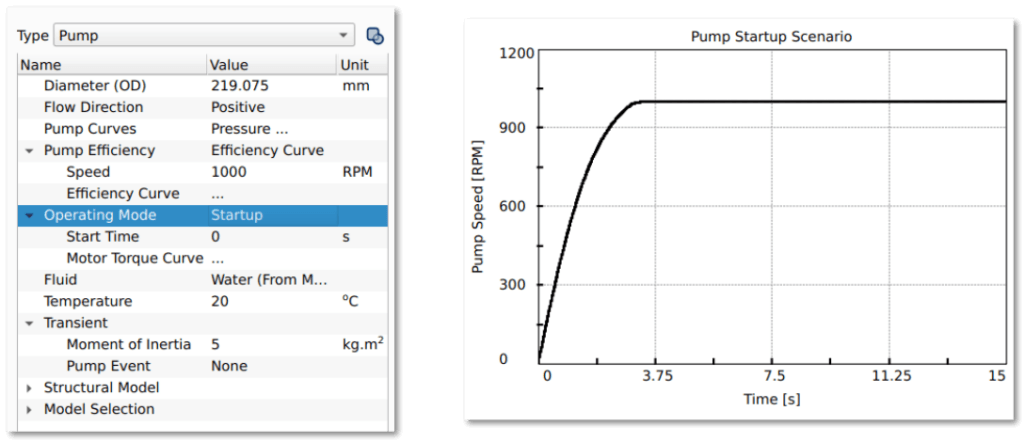
Task: Click the kg.m² unit for Moment of Inertia
Action: [362, 344]
